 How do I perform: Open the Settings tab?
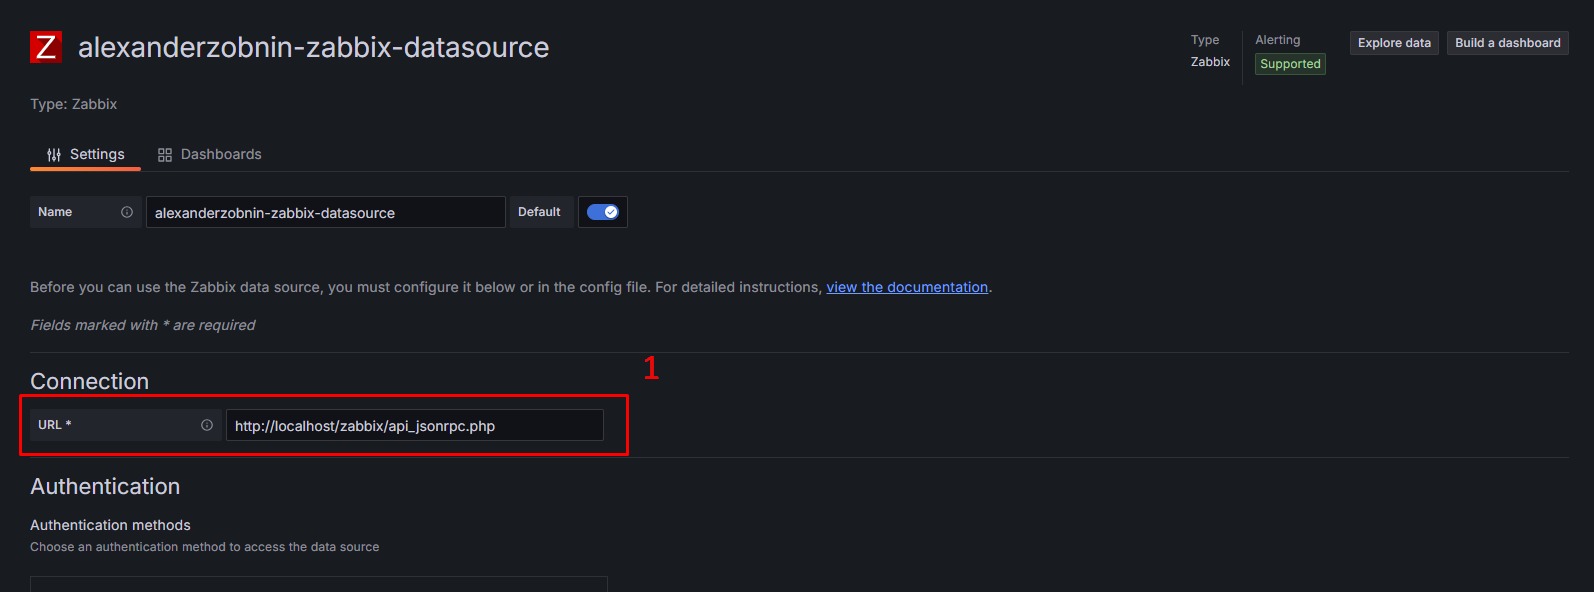point(86,155)
